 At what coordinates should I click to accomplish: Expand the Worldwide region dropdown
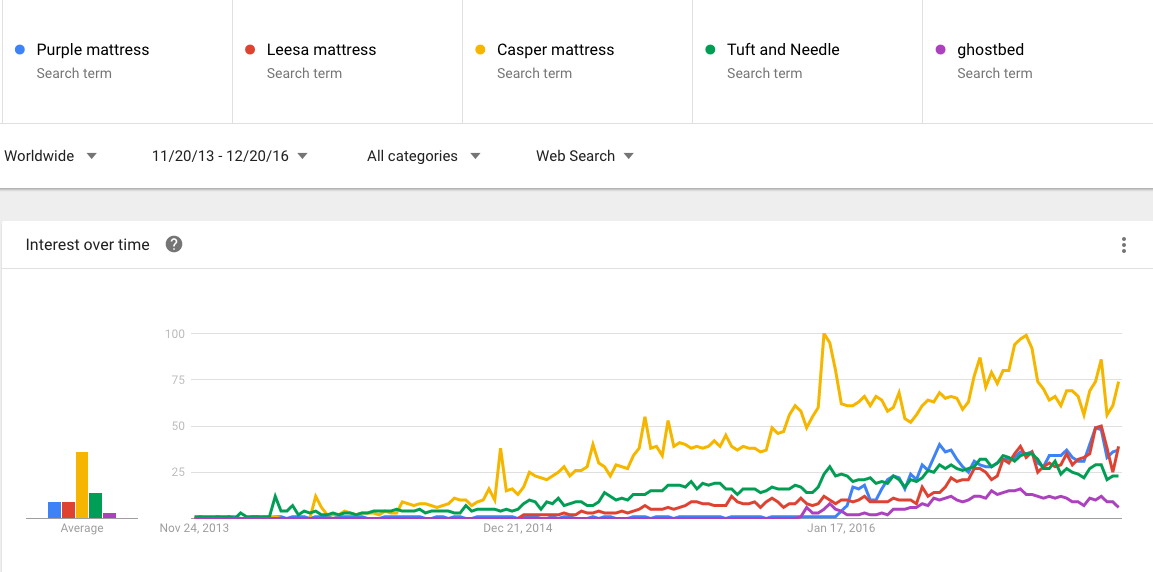(x=50, y=156)
